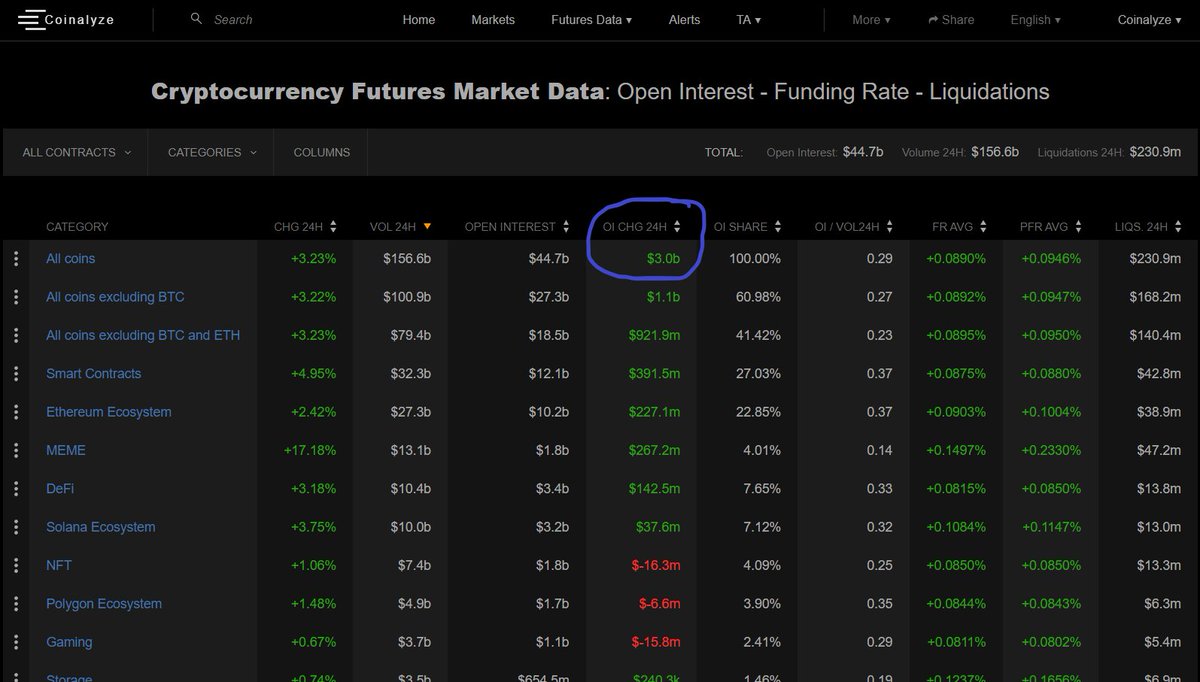
Task: Open the All coins category link
Action: [70, 259]
